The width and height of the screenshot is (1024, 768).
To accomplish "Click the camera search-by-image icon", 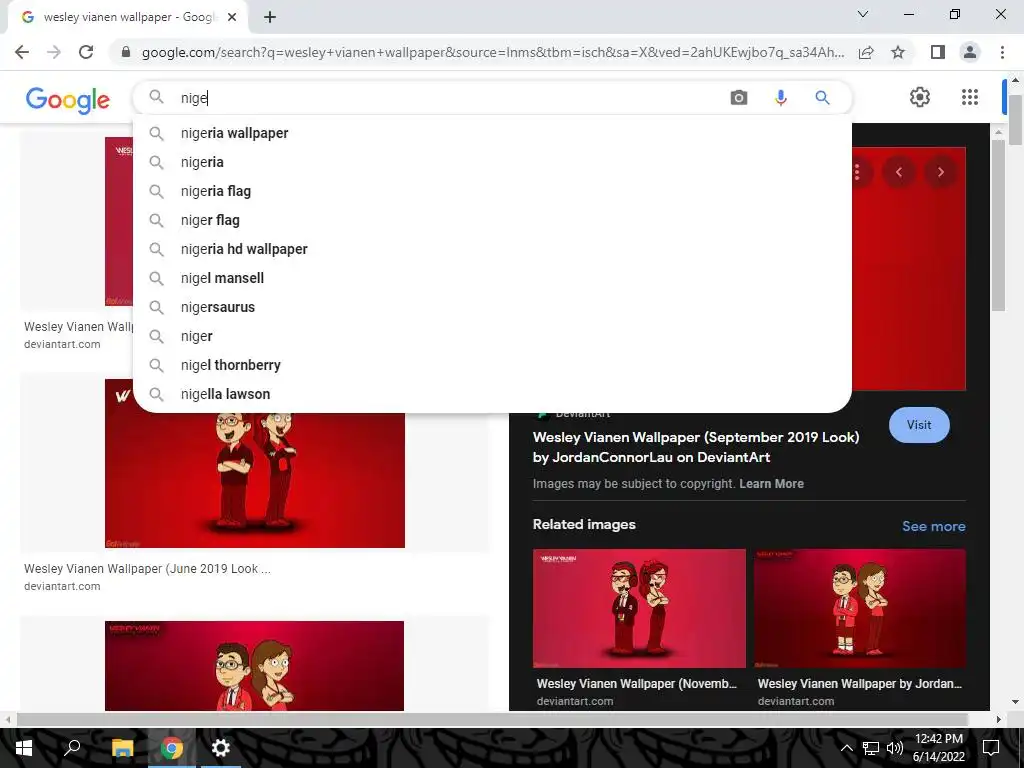I will 739,98.
